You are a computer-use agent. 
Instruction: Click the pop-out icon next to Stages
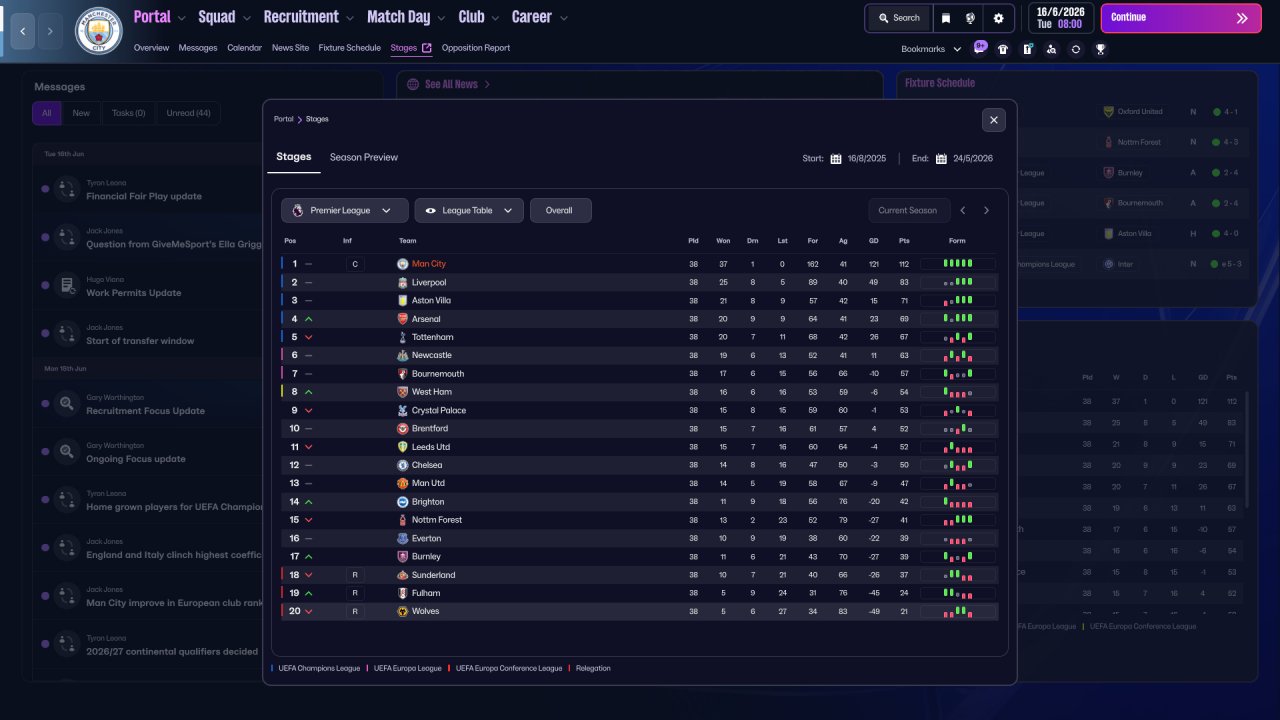coord(427,48)
